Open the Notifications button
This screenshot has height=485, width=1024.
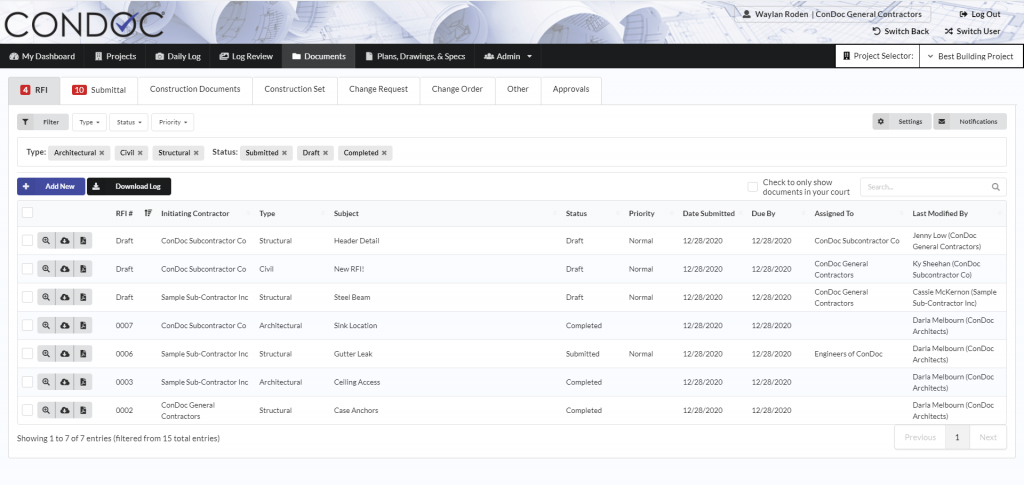[970, 121]
